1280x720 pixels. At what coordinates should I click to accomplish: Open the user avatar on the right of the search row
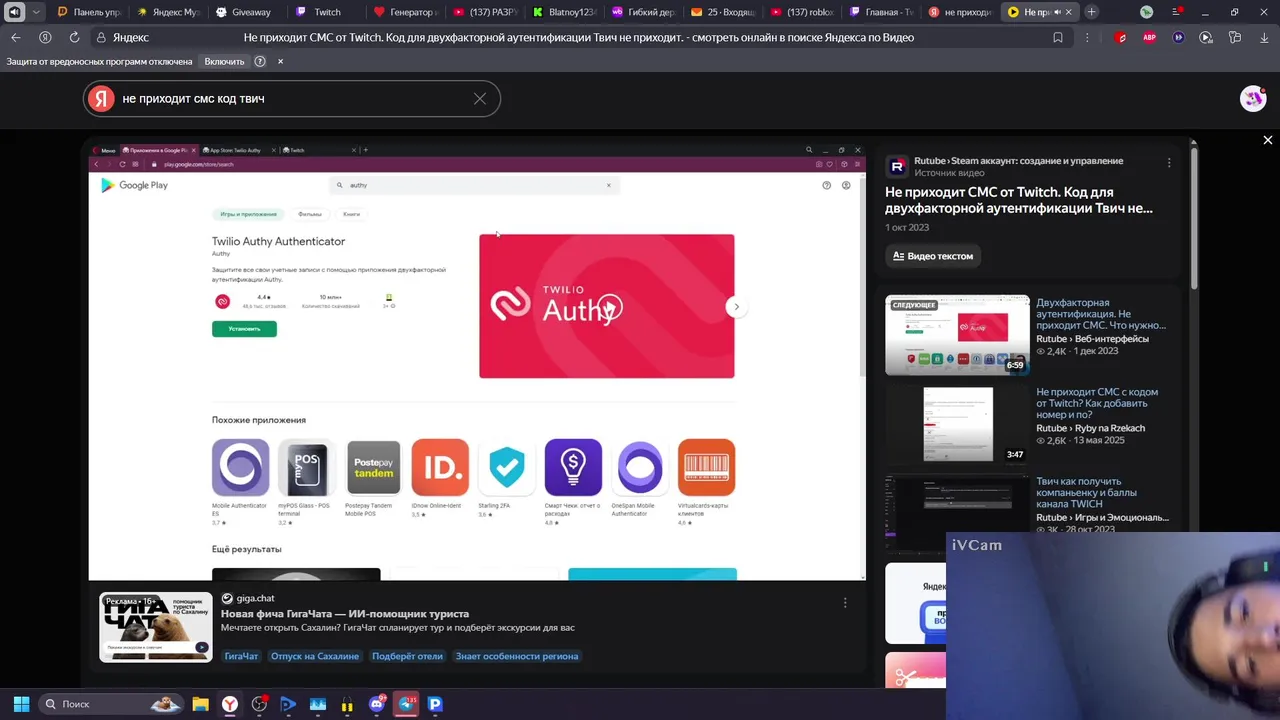(1253, 98)
